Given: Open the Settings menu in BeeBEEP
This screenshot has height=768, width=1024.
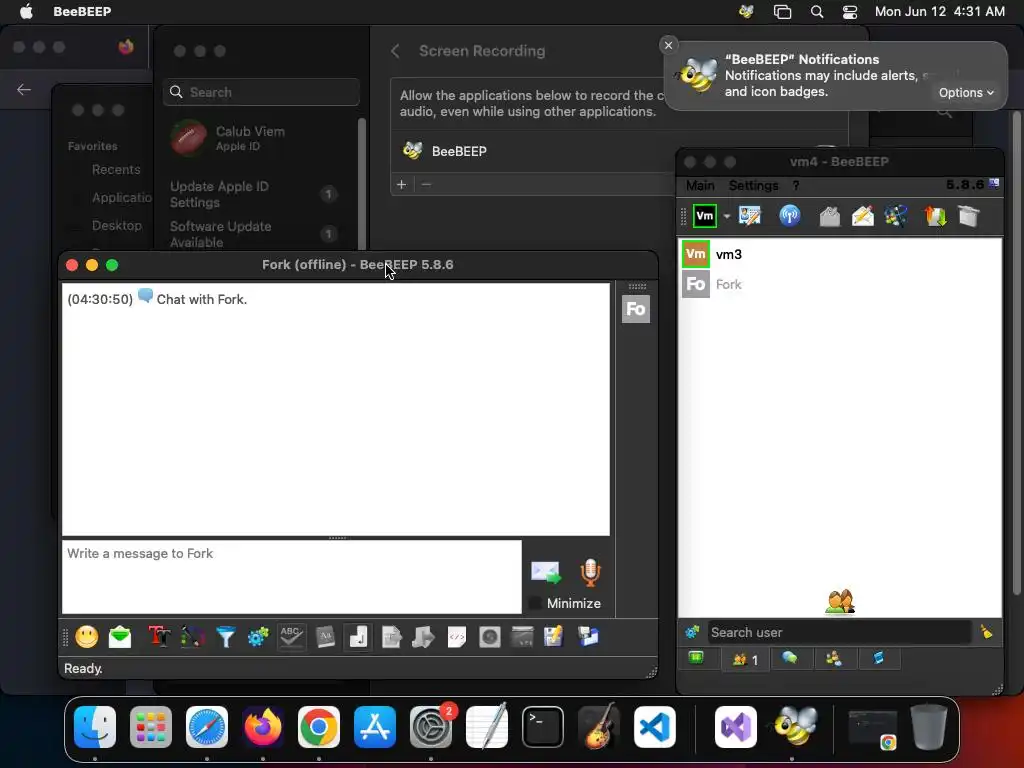Looking at the screenshot, I should [753, 185].
